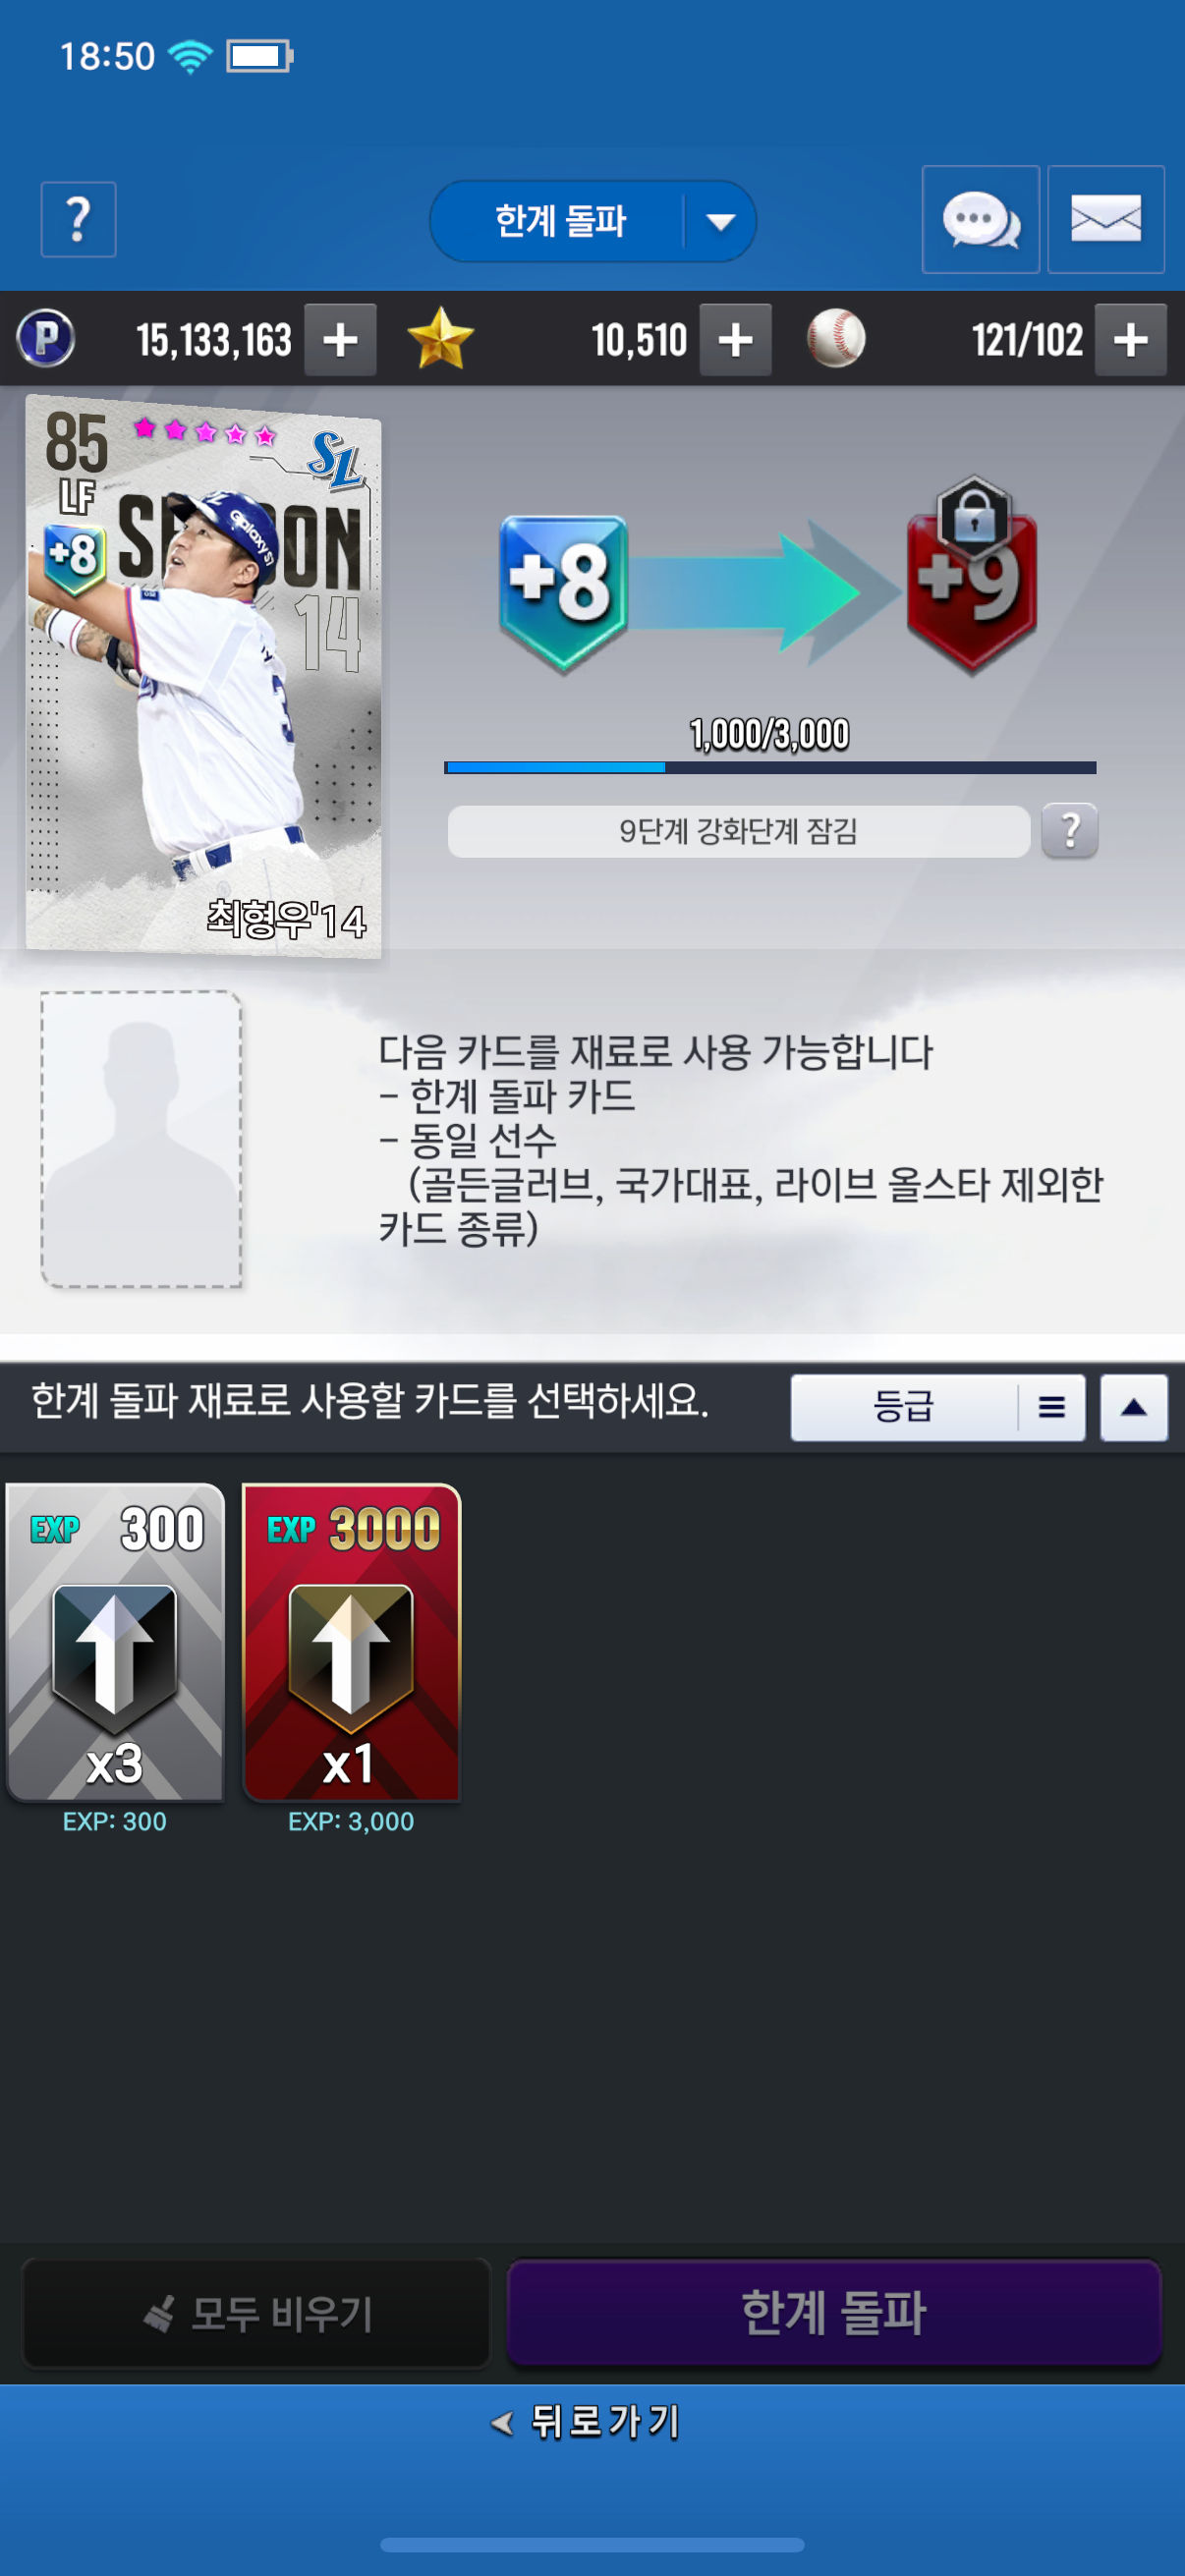Open the help question mark icon at top left
Viewport: 1185px width, 2576px height.
[78, 219]
